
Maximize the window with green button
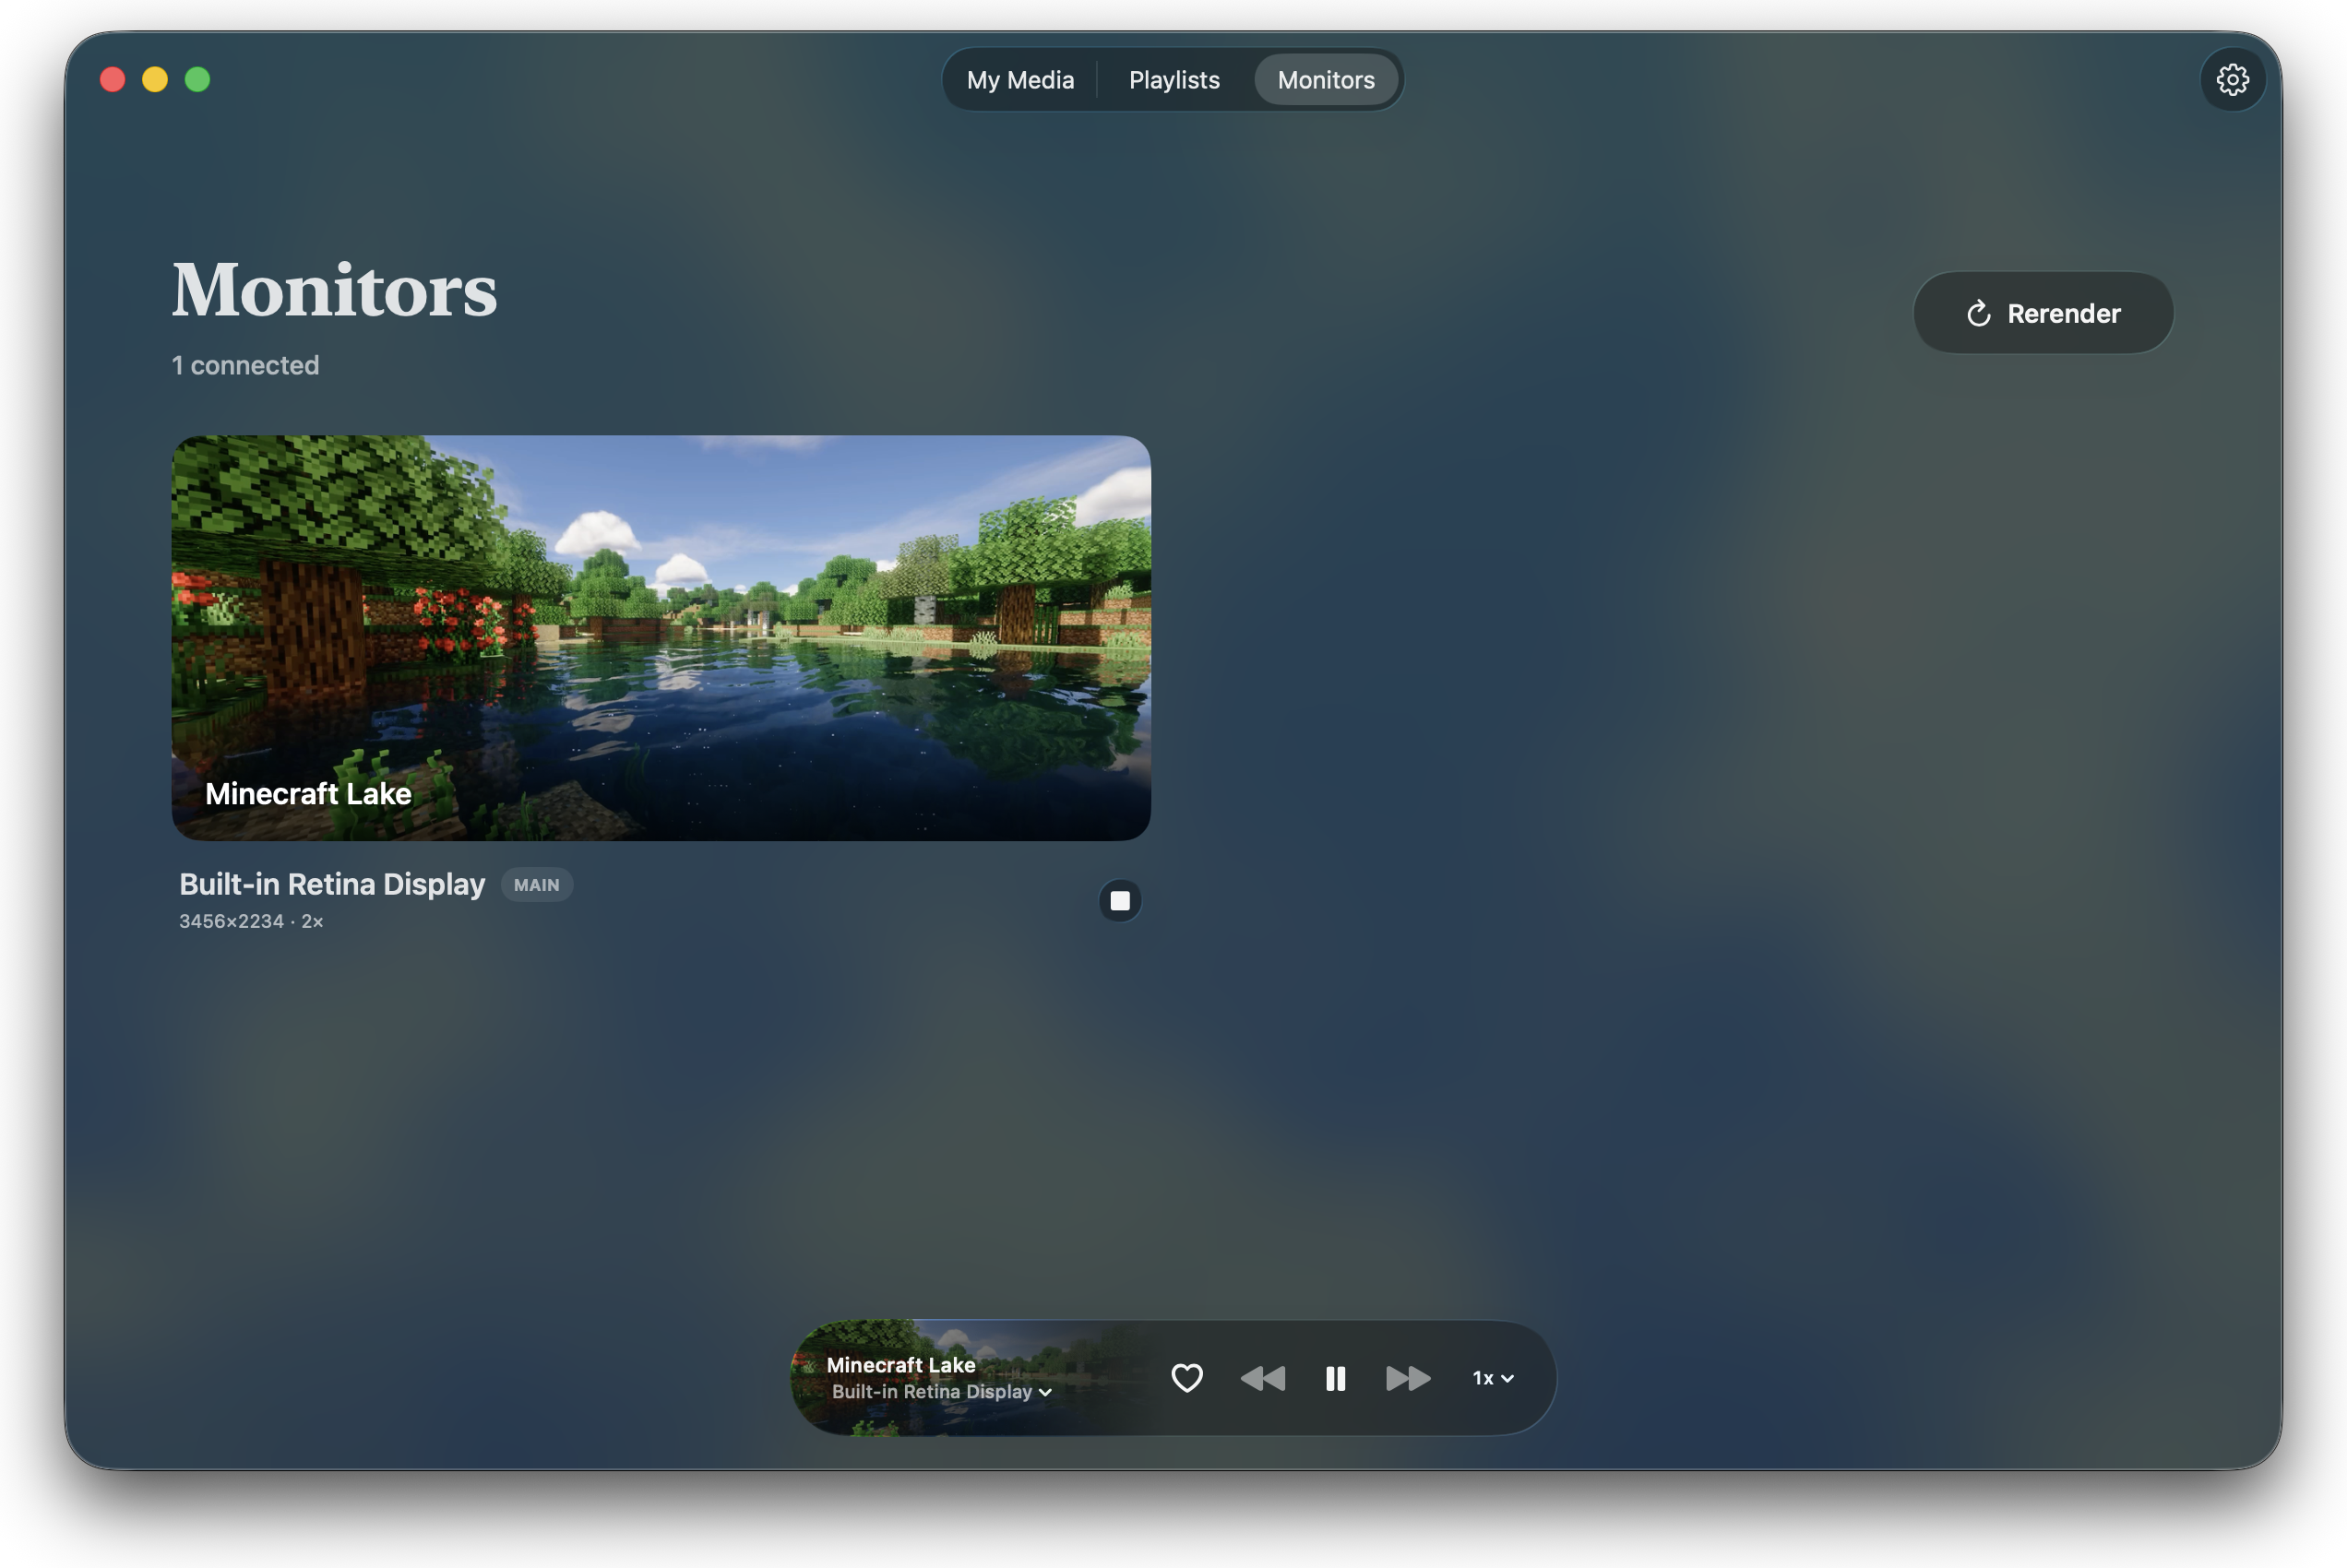coord(198,79)
